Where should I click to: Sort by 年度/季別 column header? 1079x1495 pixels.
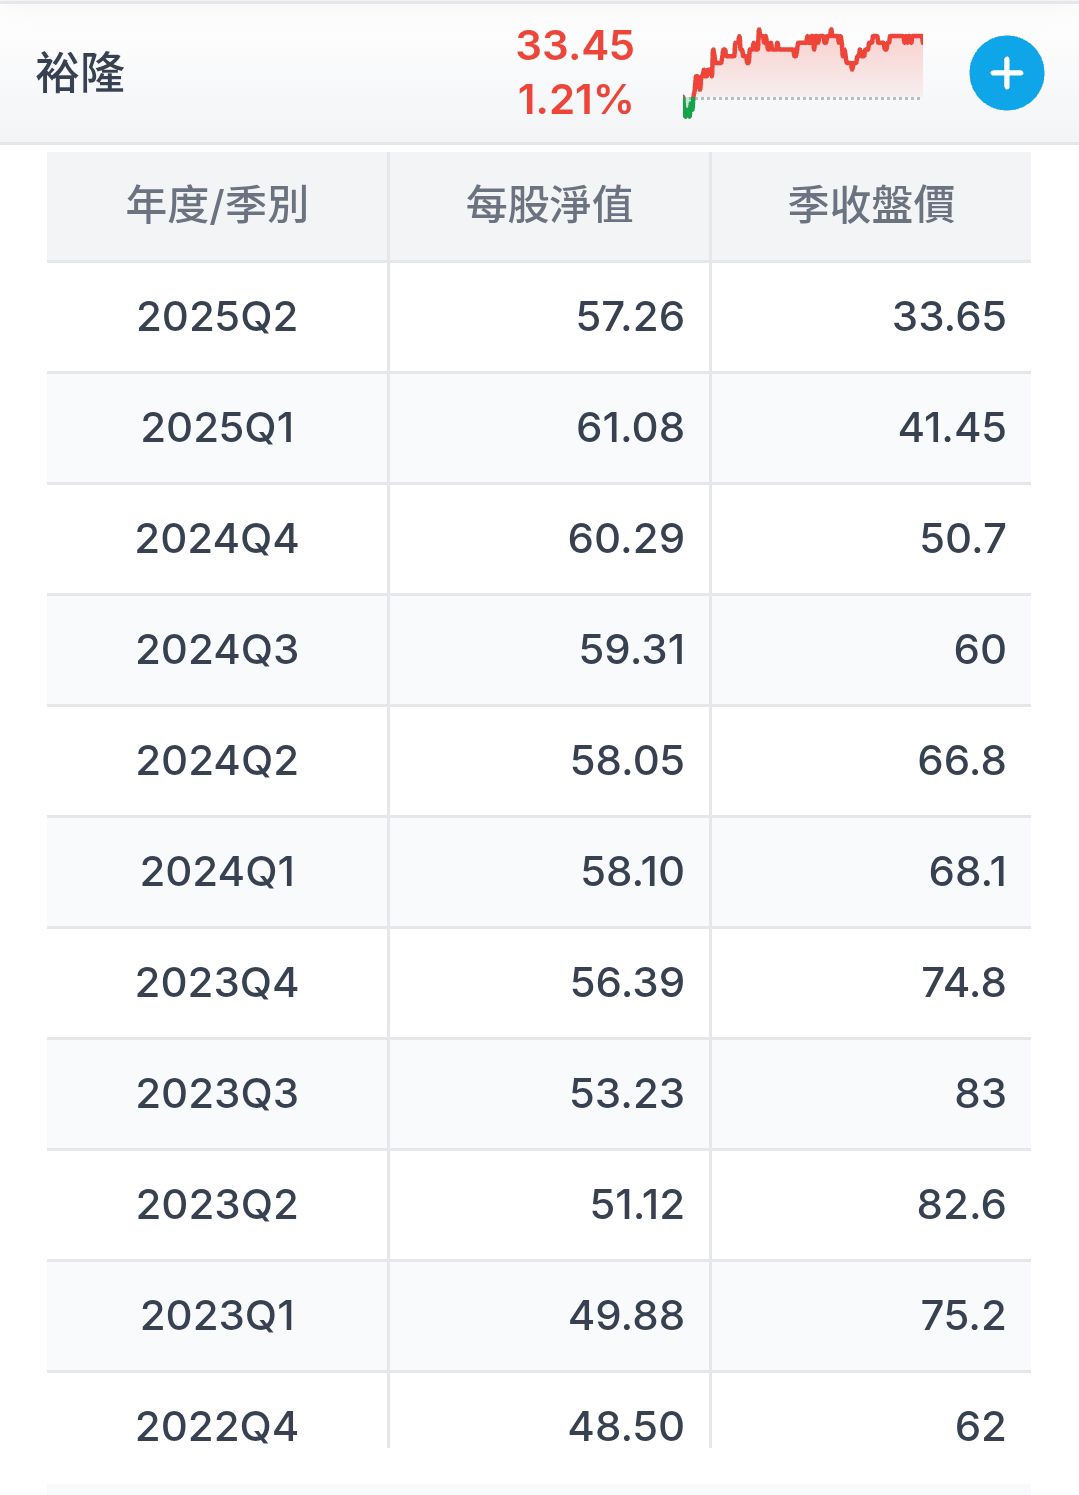pos(217,206)
